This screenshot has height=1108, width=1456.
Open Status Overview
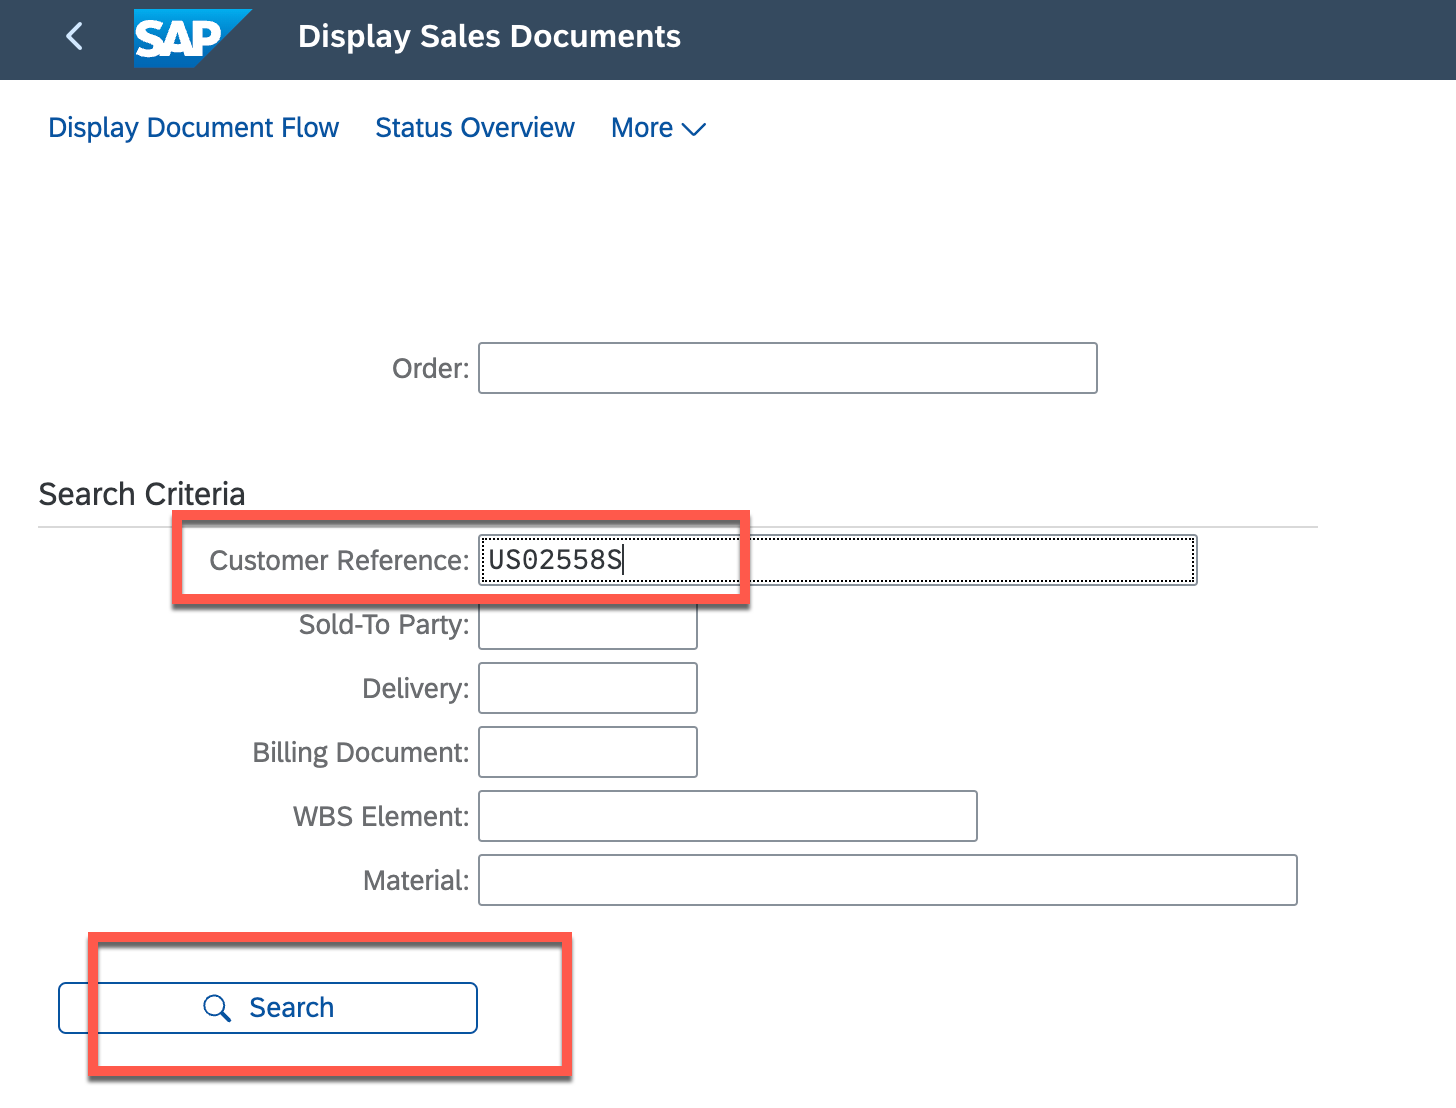[474, 128]
